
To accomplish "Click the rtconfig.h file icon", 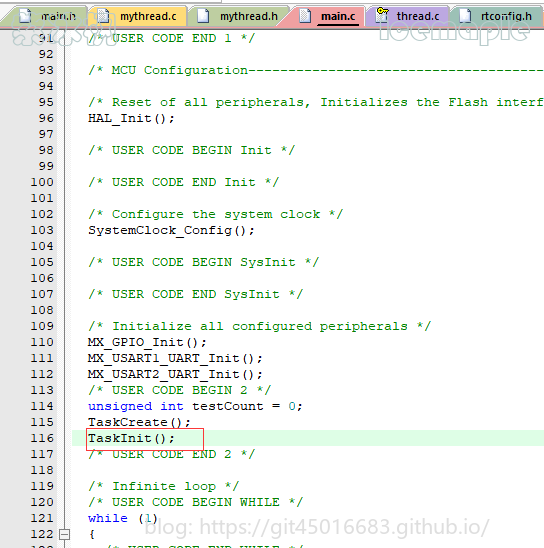I will click(x=464, y=16).
